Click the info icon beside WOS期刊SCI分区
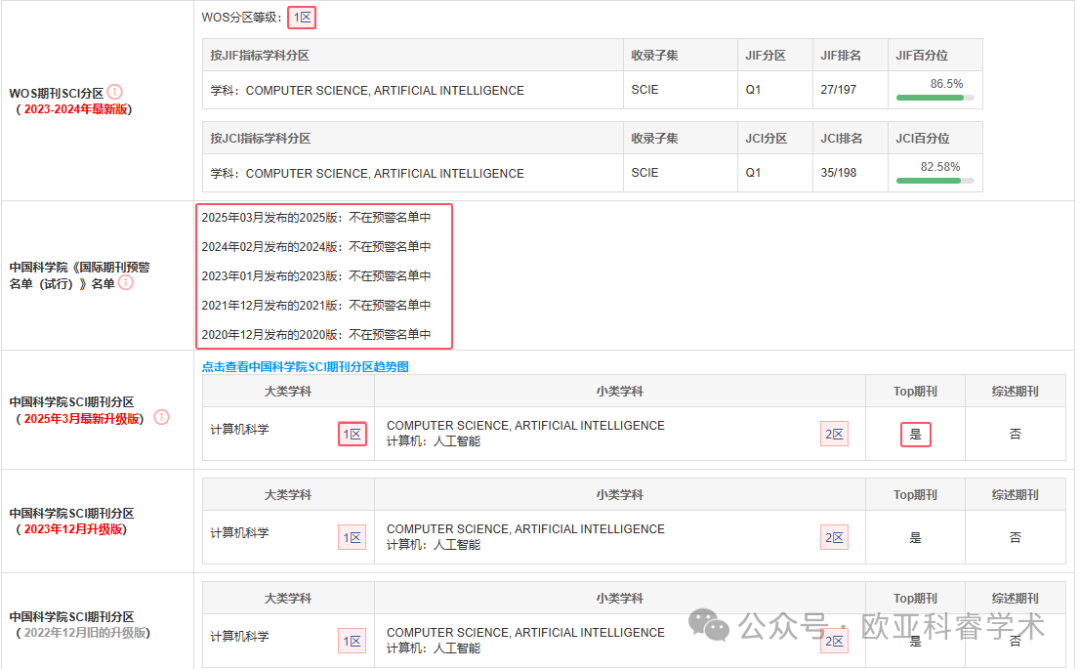The height and width of the screenshot is (669, 1080). click(115, 92)
